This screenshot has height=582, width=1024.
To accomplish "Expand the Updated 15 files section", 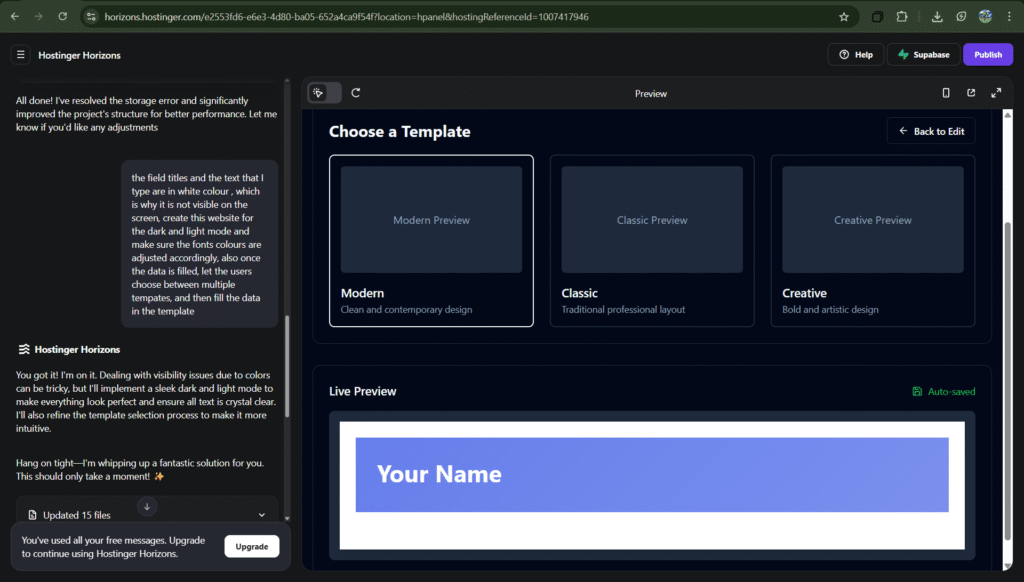I will [262, 515].
